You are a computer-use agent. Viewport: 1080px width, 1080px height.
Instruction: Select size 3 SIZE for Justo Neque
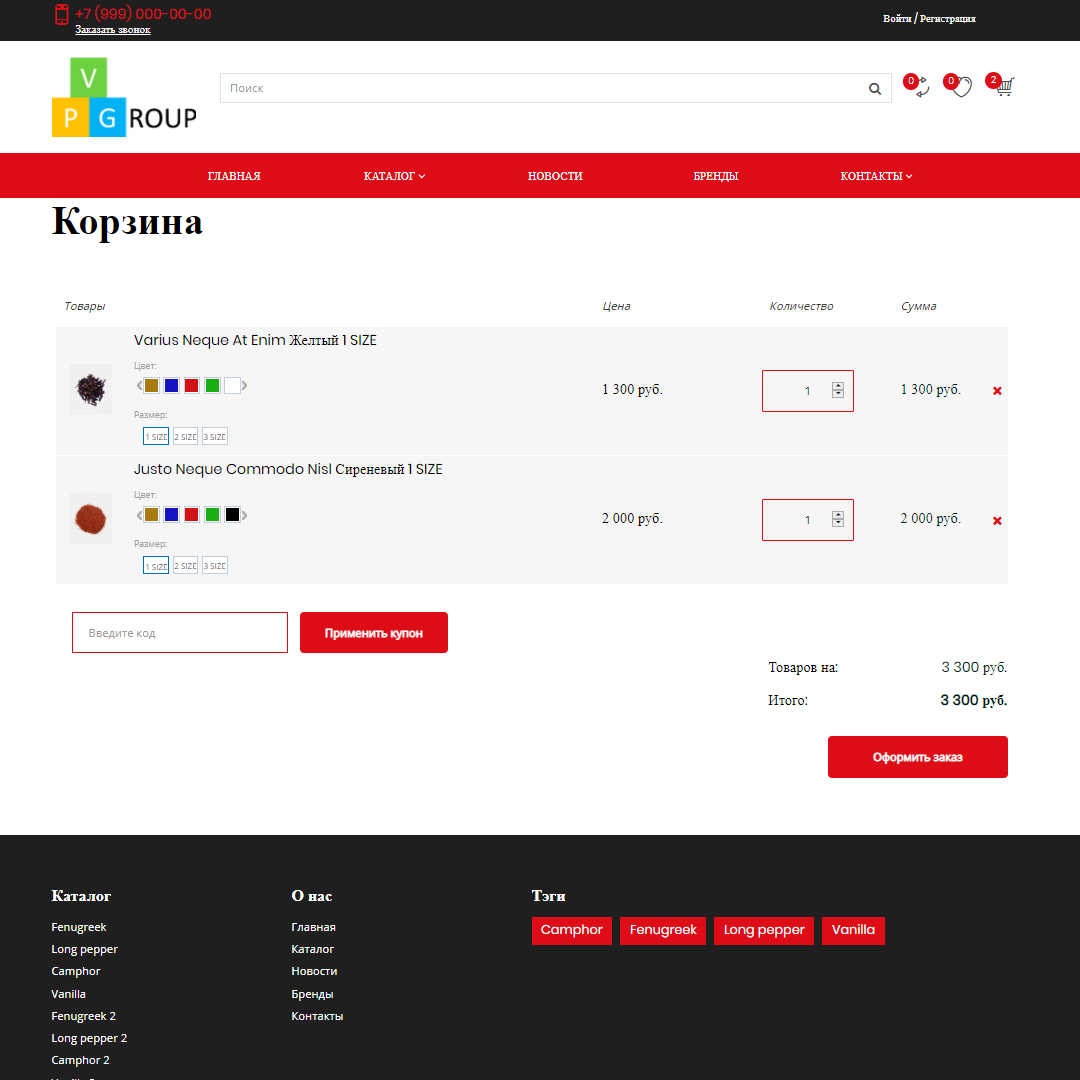tap(214, 565)
